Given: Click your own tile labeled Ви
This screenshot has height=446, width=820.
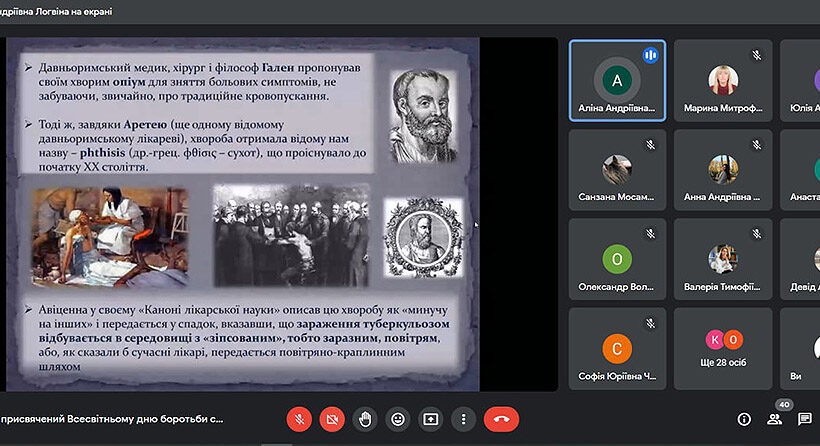Looking at the screenshot, I should 800,349.
